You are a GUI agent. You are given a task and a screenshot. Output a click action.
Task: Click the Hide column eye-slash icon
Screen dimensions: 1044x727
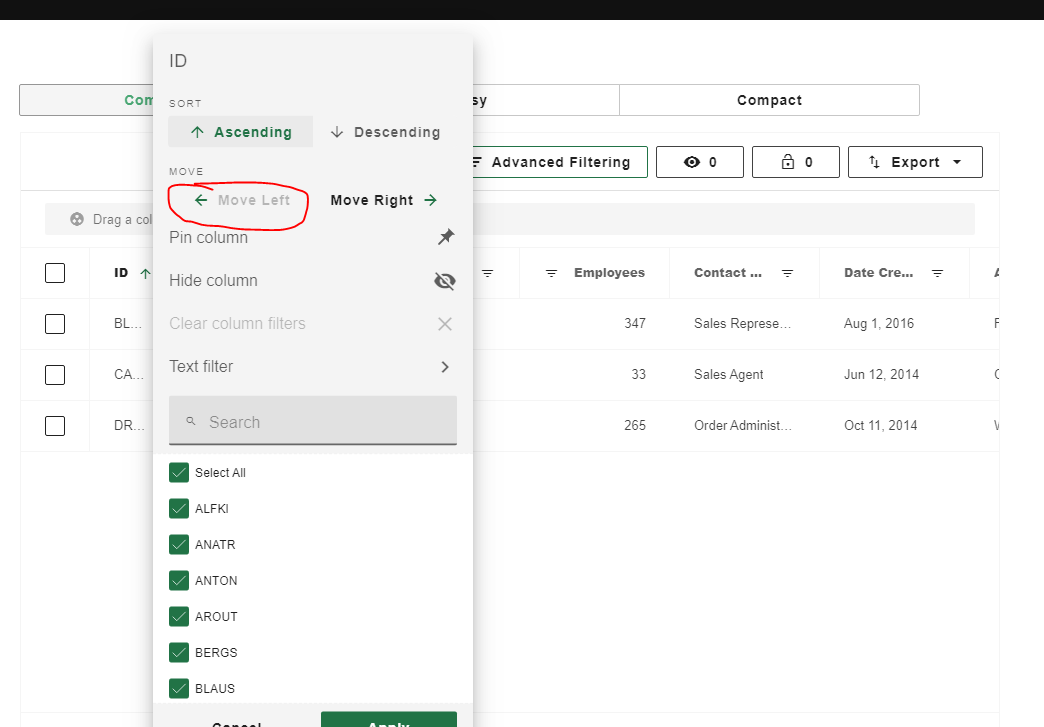click(444, 281)
